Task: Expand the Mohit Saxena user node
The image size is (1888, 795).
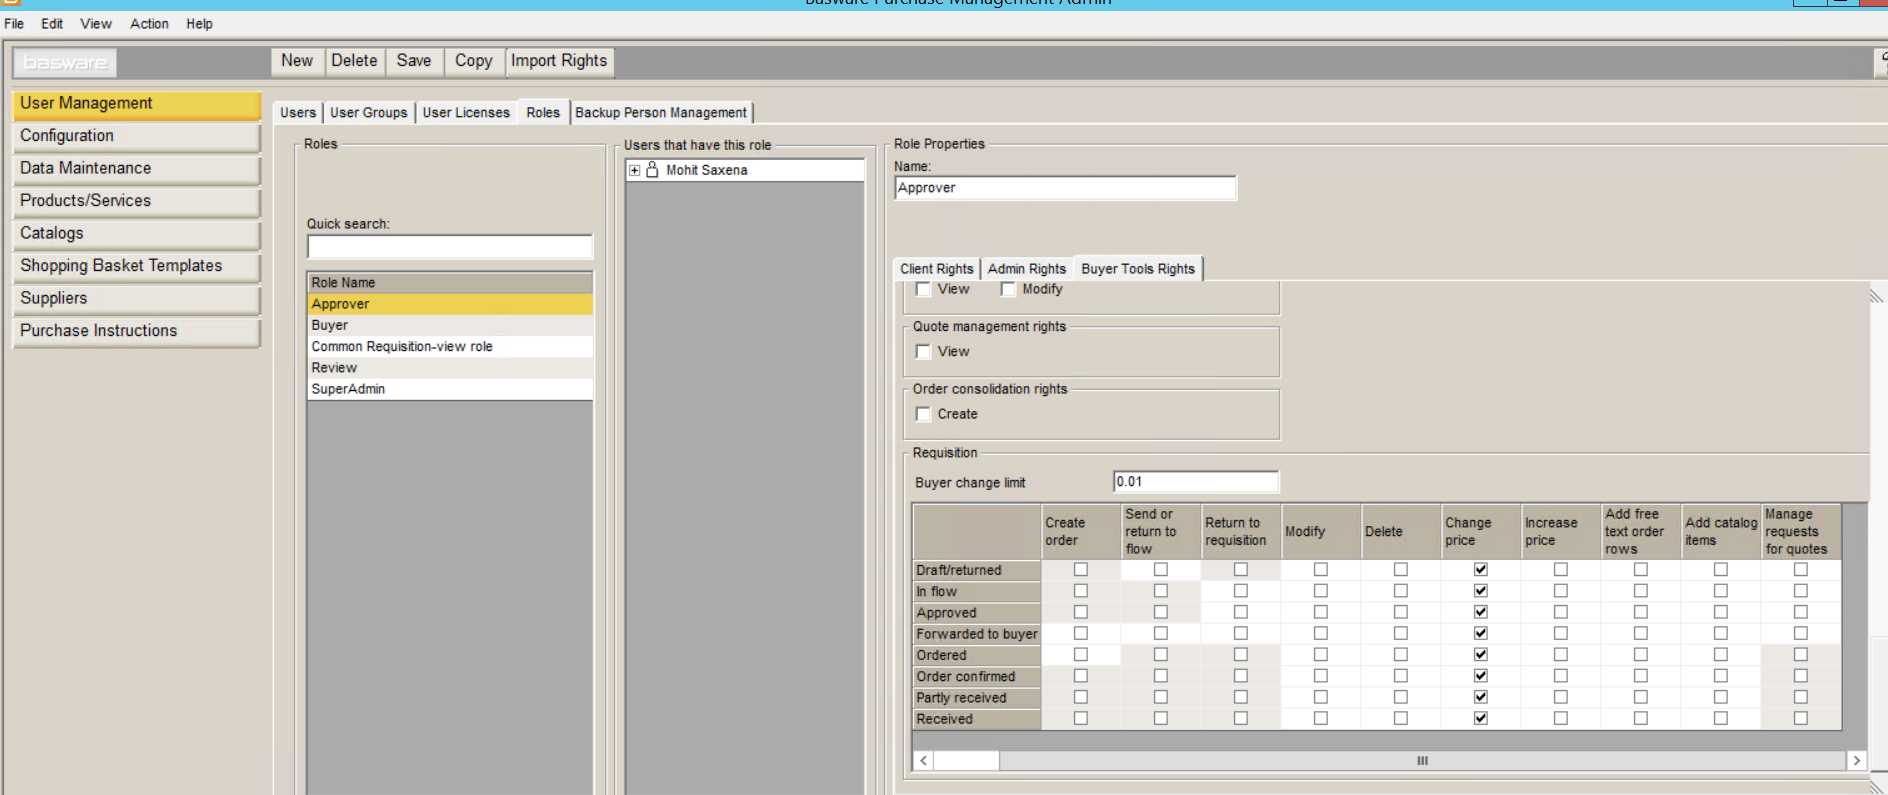Action: point(634,170)
